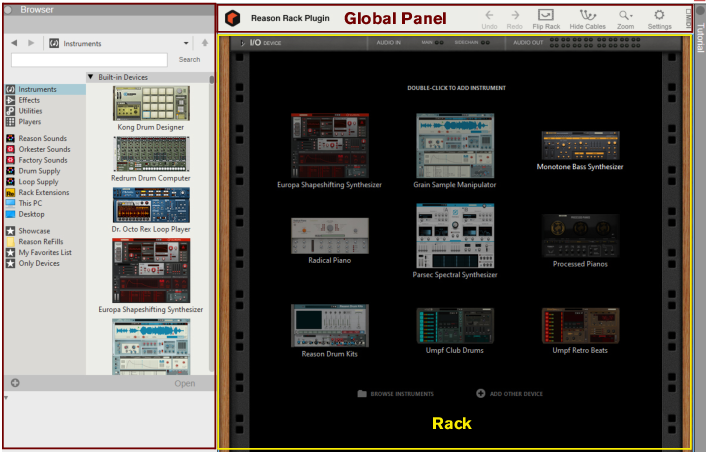The height and width of the screenshot is (452, 709).
Task: Go up one folder level
Action: (205, 43)
